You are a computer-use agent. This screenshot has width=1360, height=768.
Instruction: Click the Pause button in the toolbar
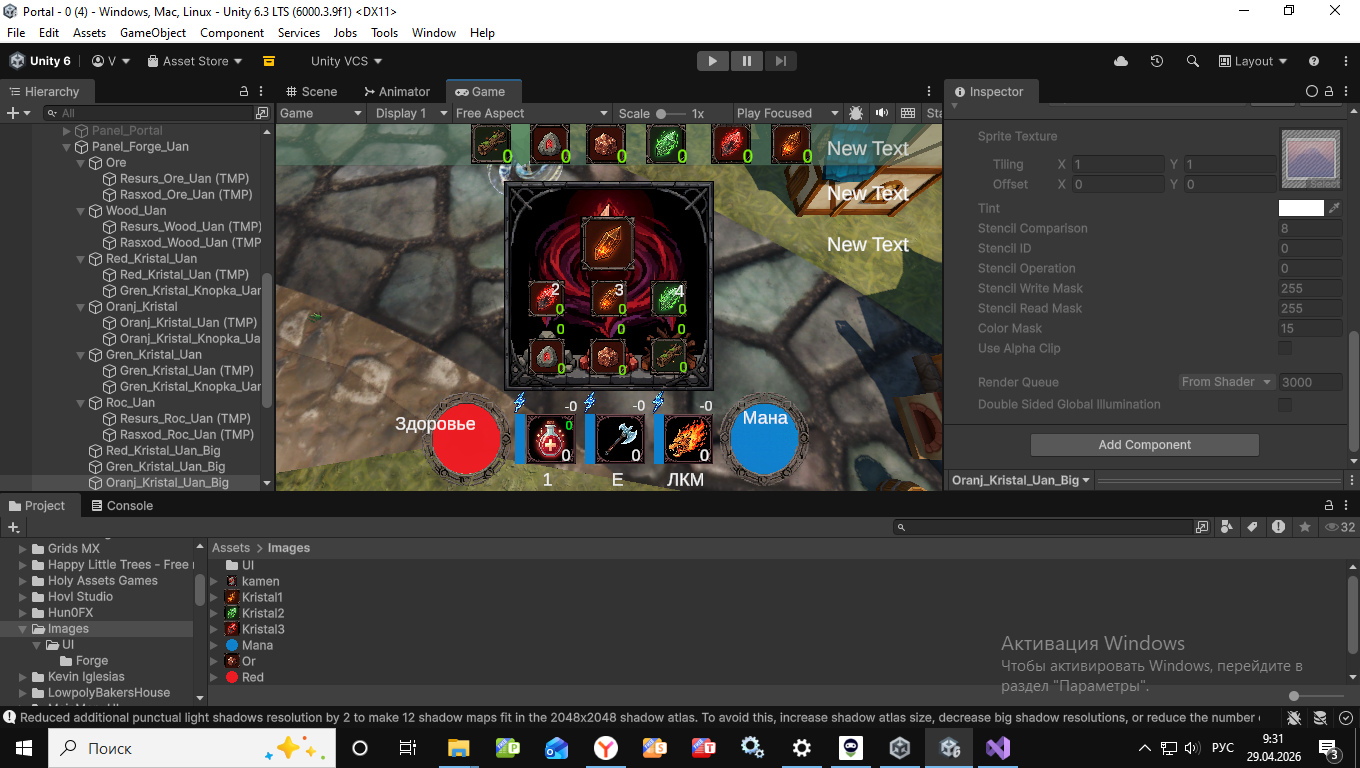pos(746,61)
